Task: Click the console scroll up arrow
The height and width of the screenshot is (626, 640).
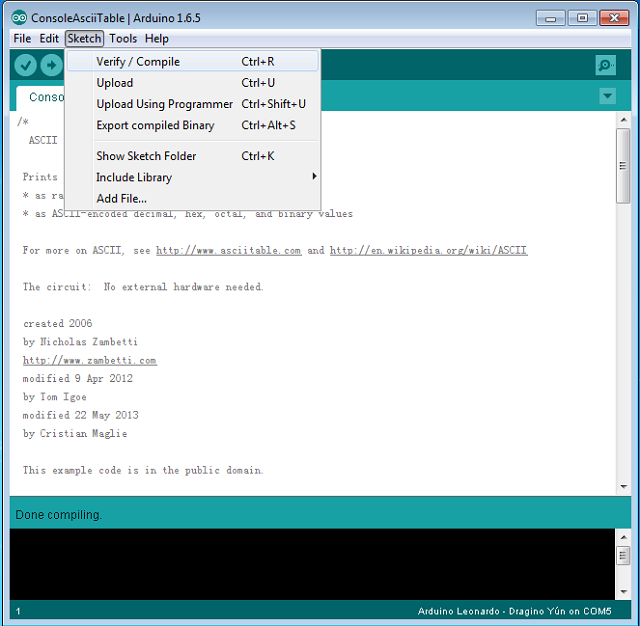Action: tap(623, 537)
